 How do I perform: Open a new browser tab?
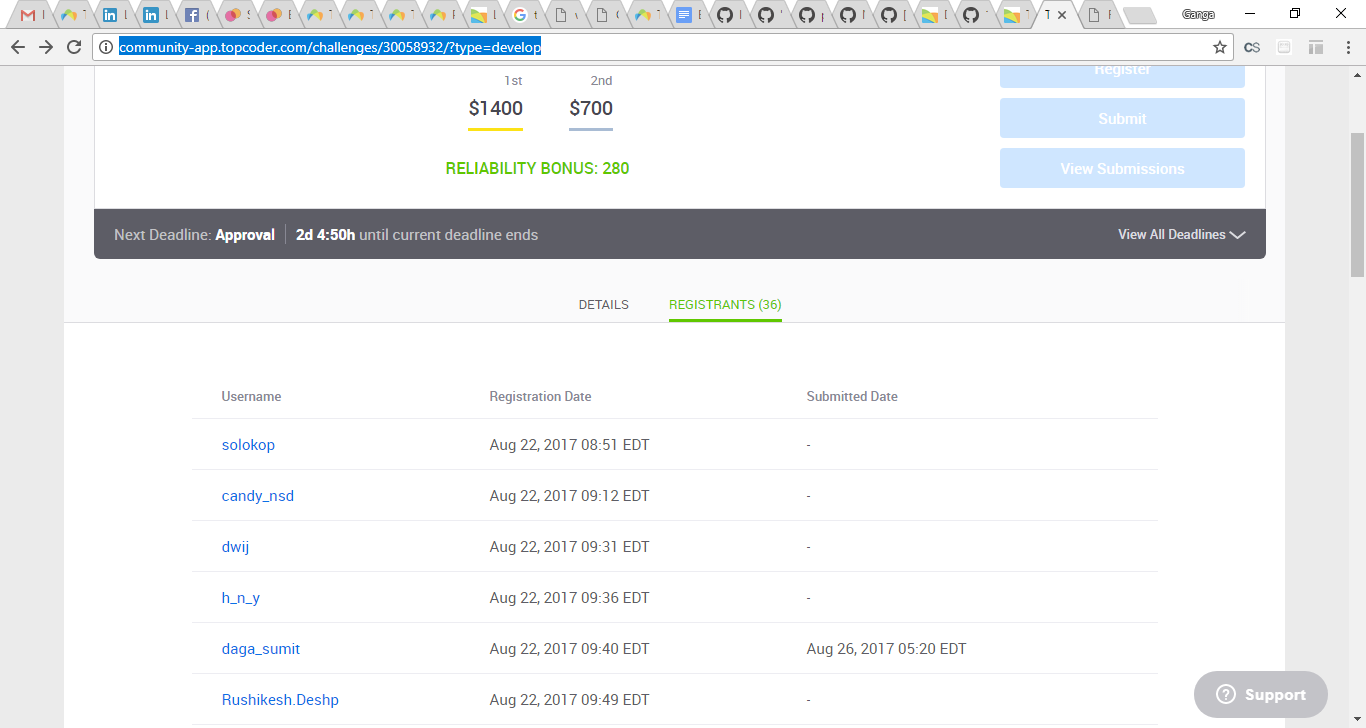coord(1139,15)
